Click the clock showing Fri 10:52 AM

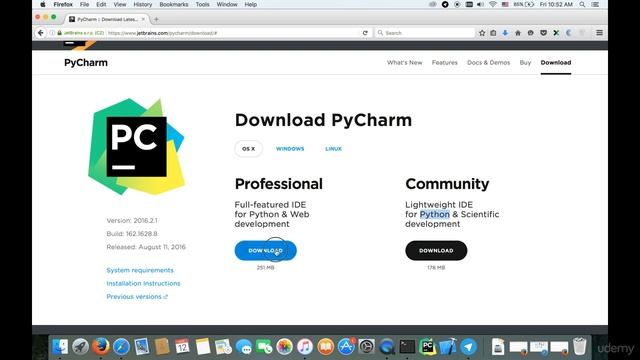click(556, 4)
